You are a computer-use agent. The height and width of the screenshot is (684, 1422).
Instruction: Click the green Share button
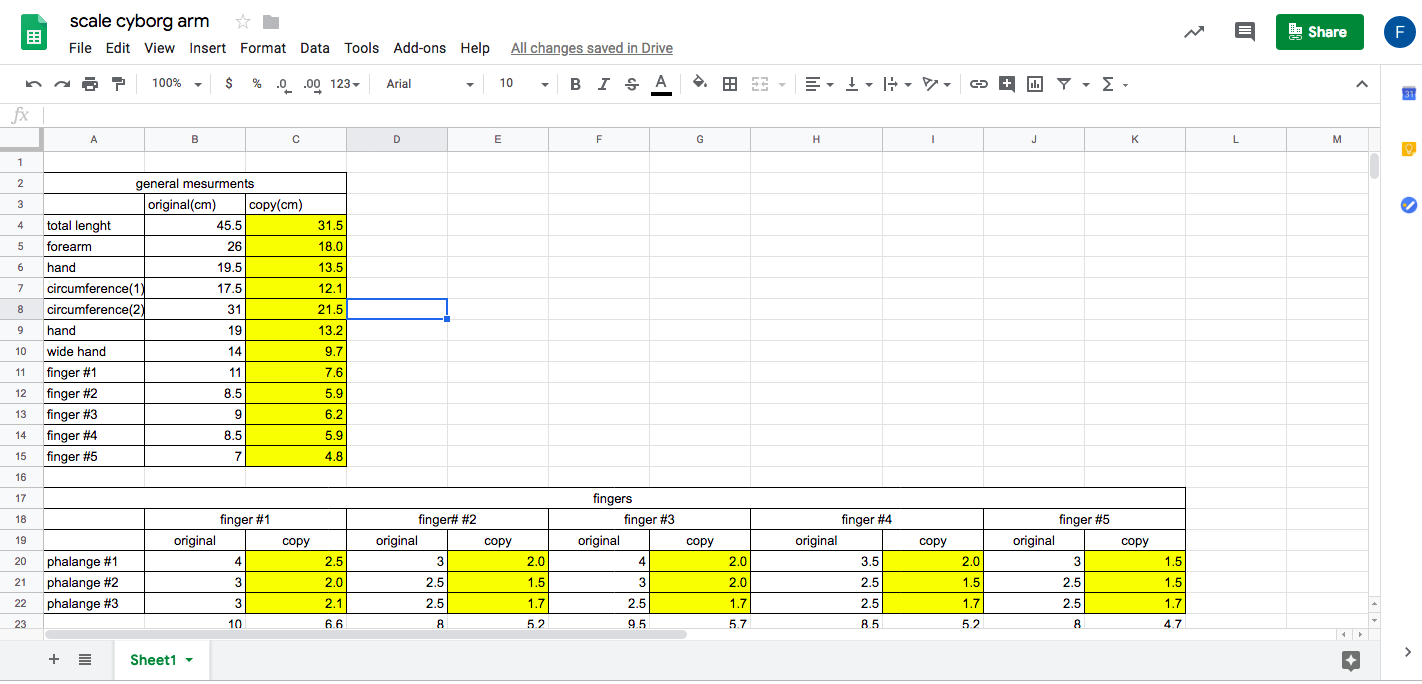click(1319, 32)
